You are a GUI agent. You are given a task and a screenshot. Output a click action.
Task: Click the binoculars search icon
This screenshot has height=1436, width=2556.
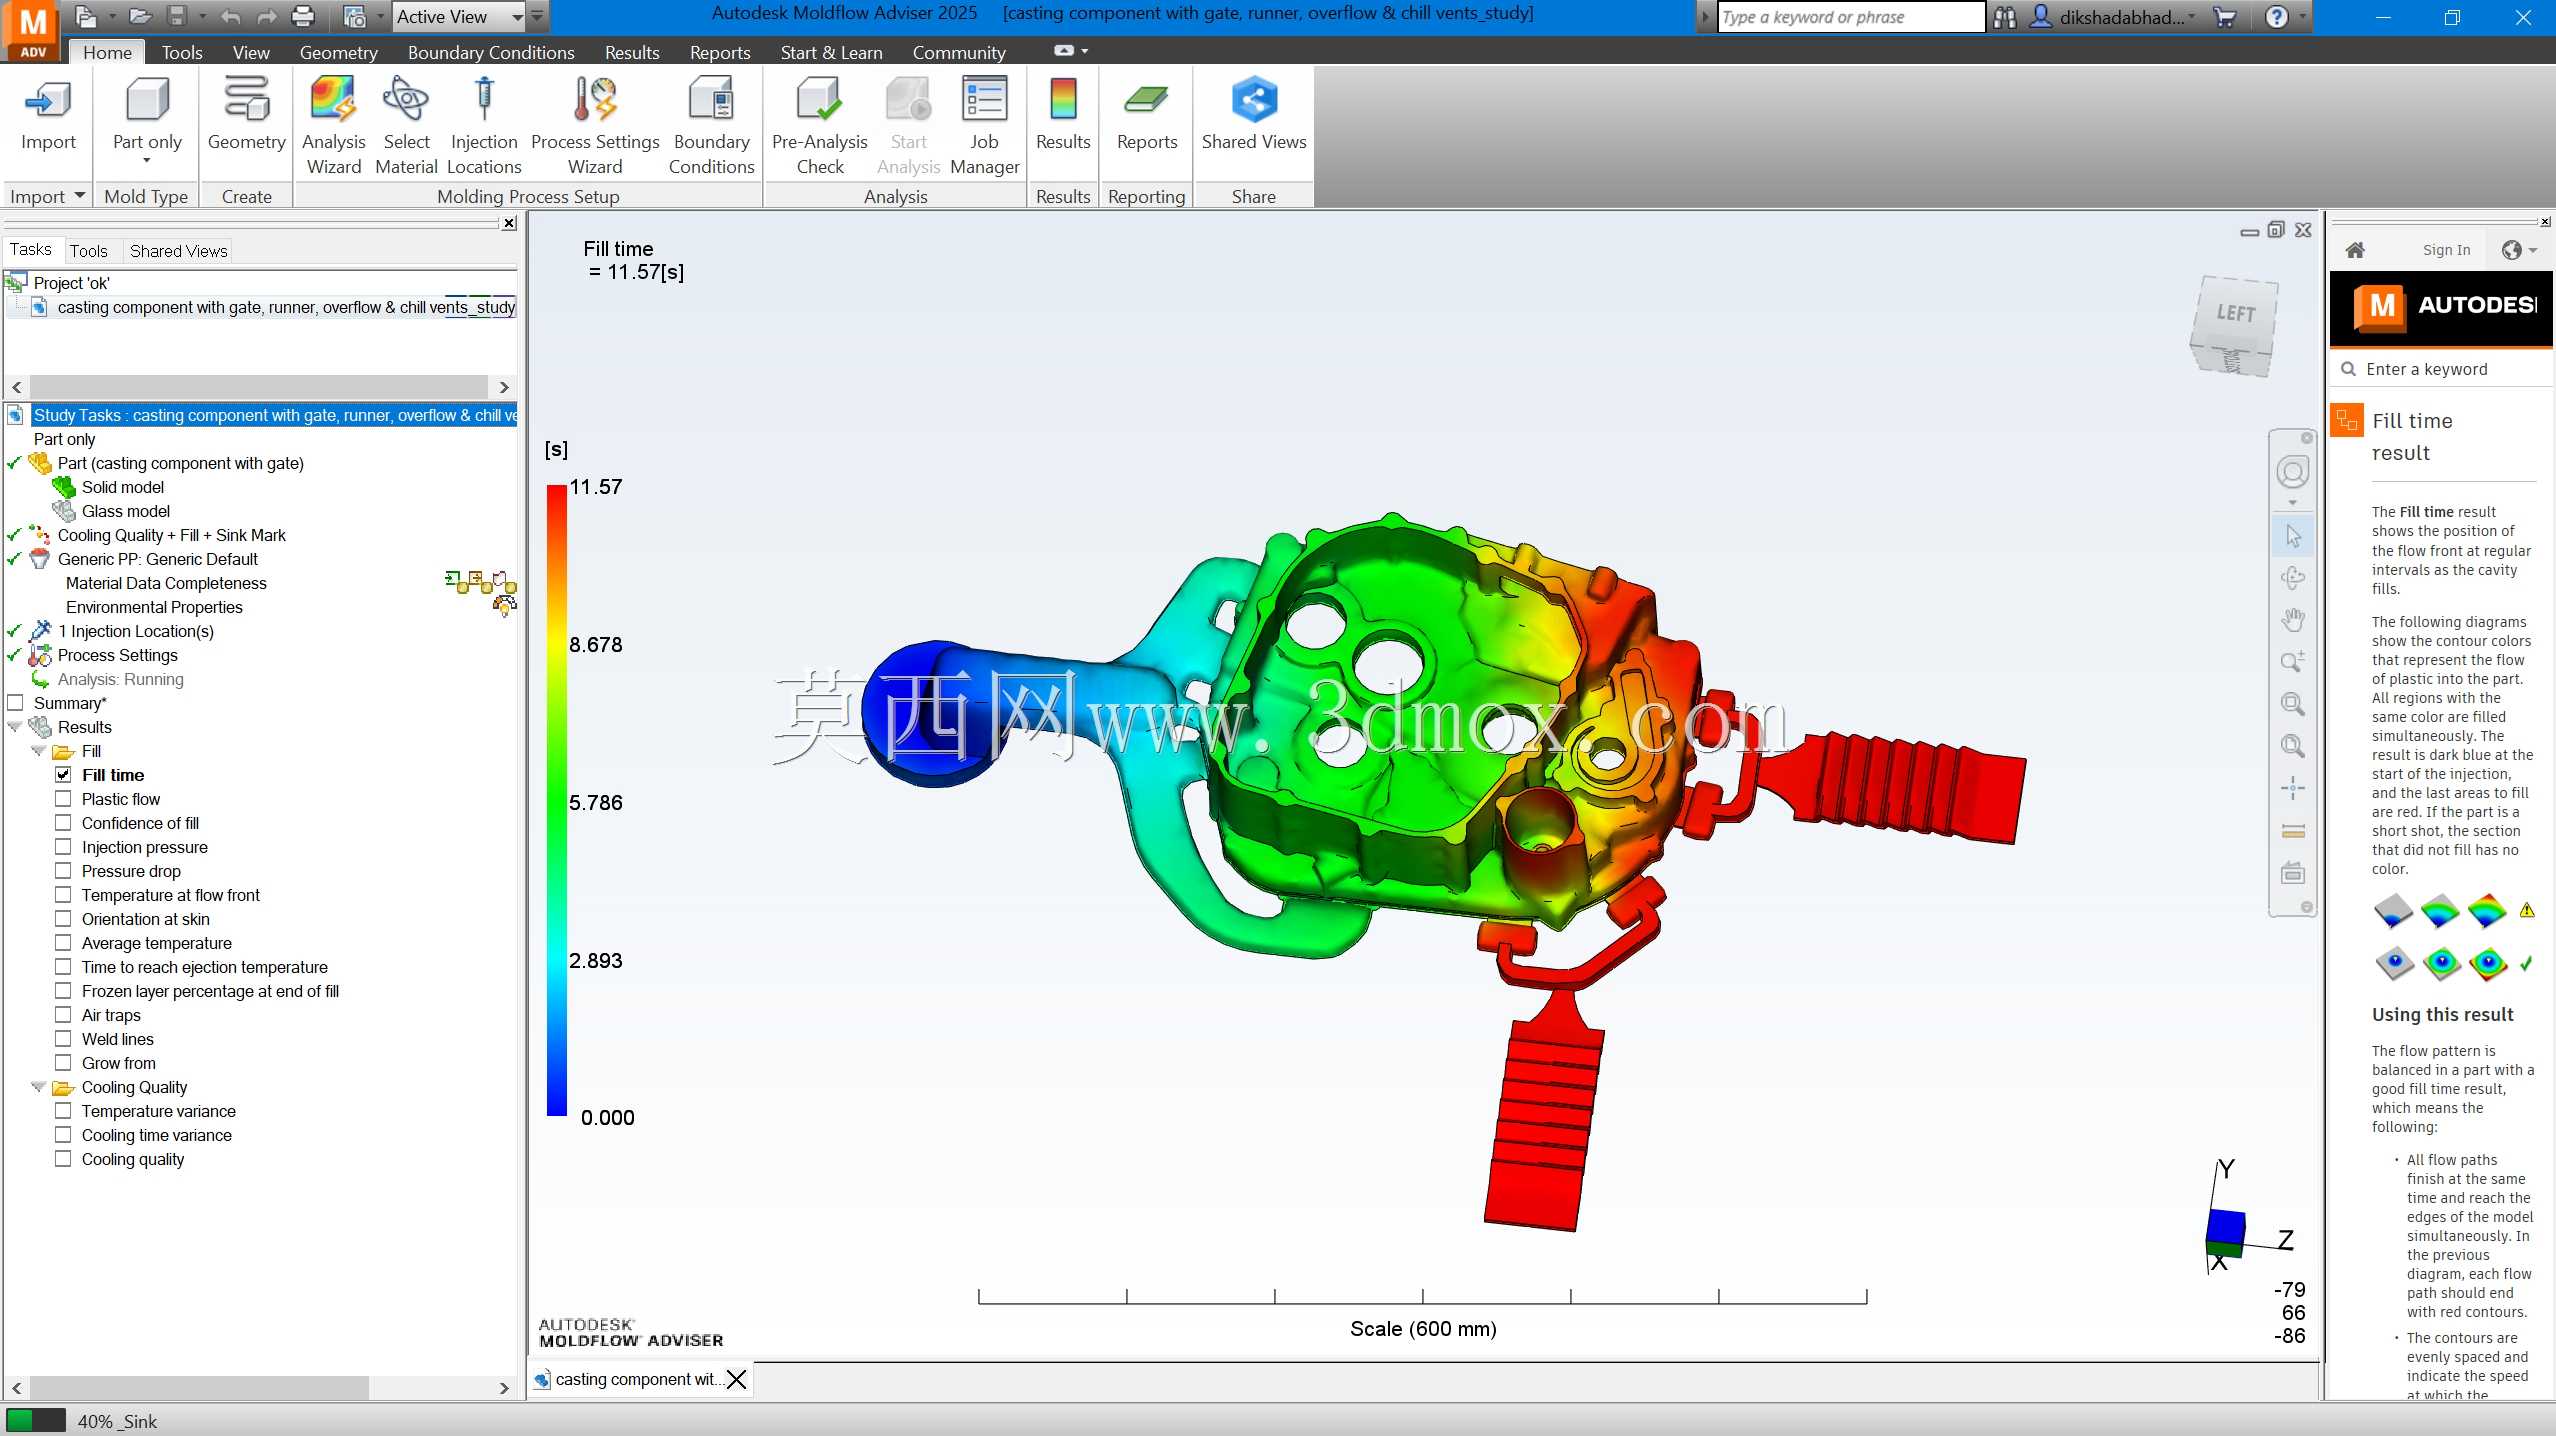[2005, 17]
